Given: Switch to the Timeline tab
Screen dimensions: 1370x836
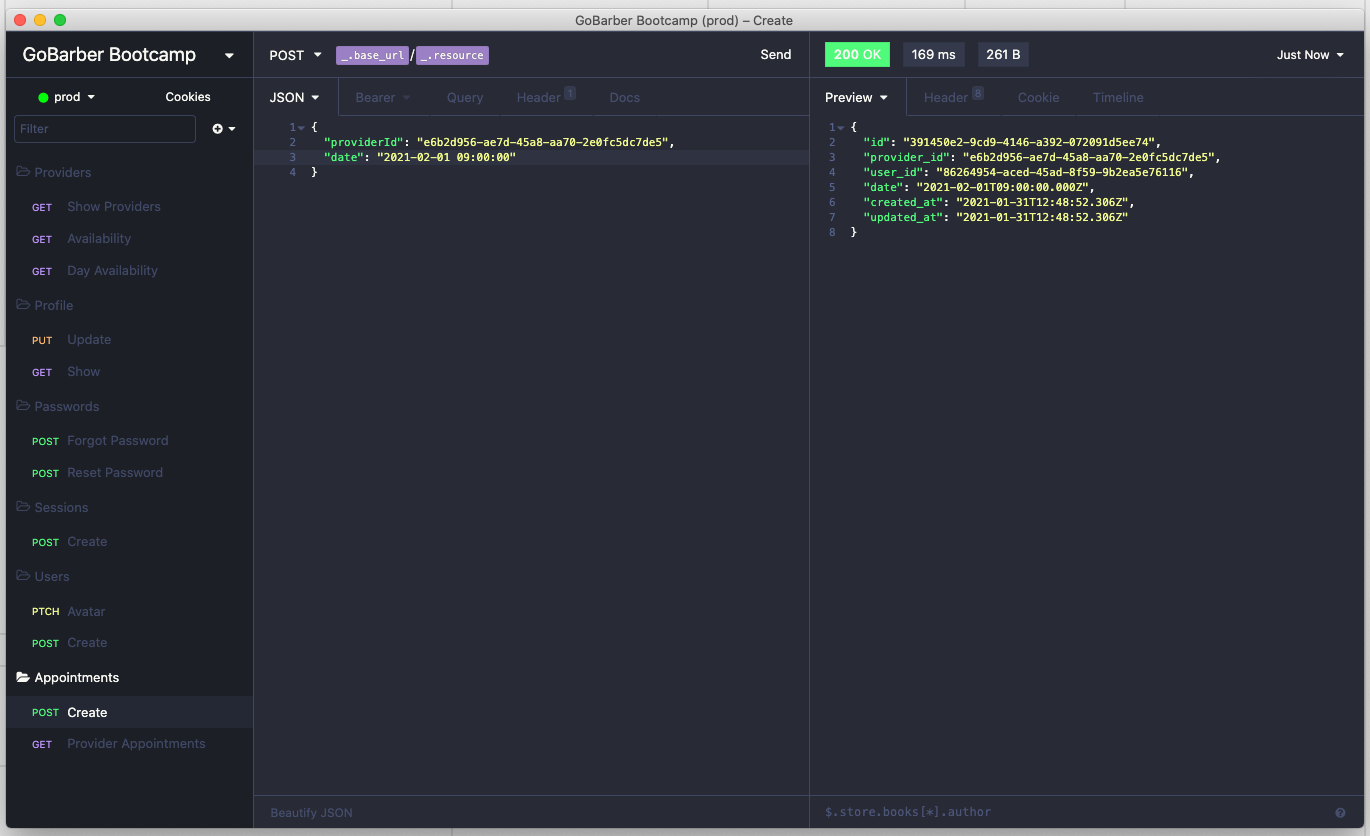Looking at the screenshot, I should click(1118, 97).
